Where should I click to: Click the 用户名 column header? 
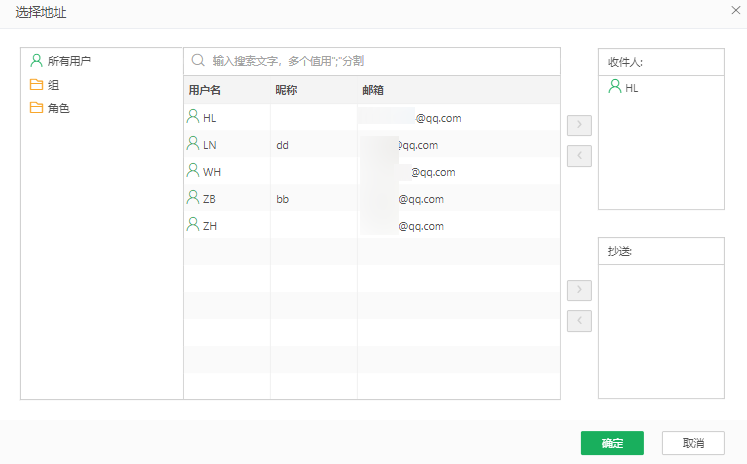pos(205,90)
